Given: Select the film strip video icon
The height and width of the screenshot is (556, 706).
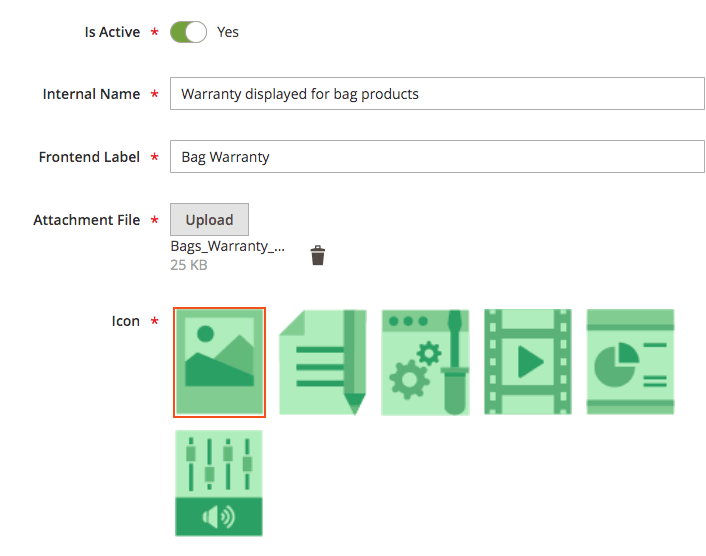Looking at the screenshot, I should point(527,362).
